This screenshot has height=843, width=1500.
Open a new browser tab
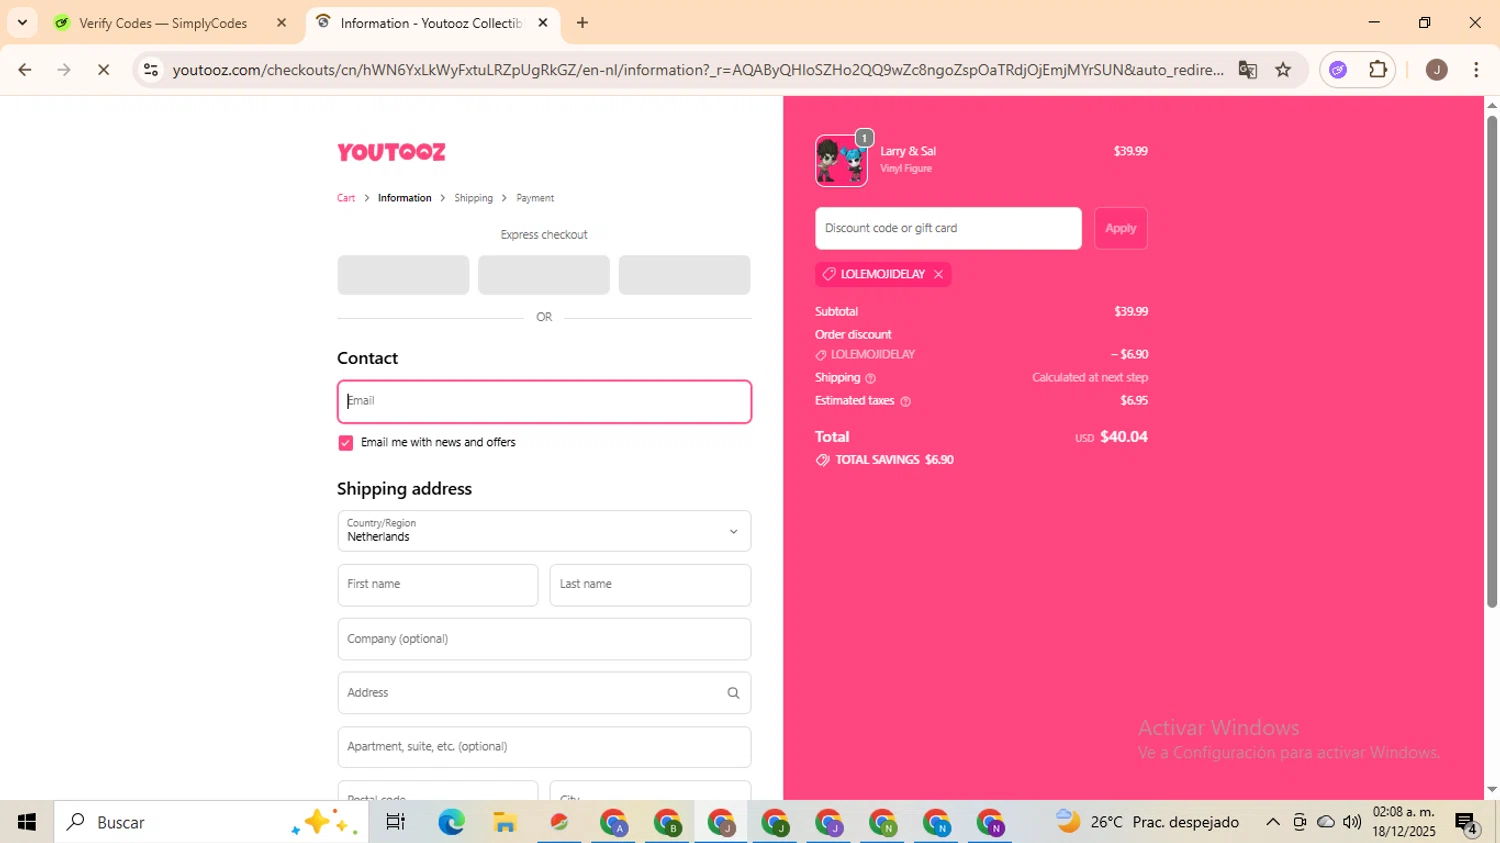(582, 23)
